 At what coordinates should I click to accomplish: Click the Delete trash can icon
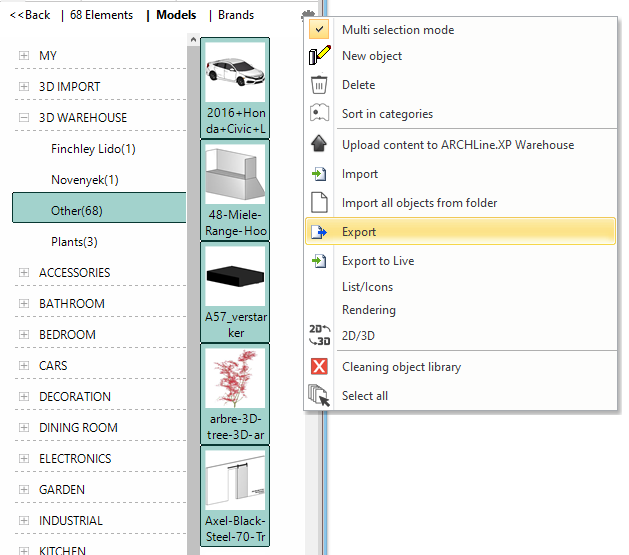(x=319, y=85)
